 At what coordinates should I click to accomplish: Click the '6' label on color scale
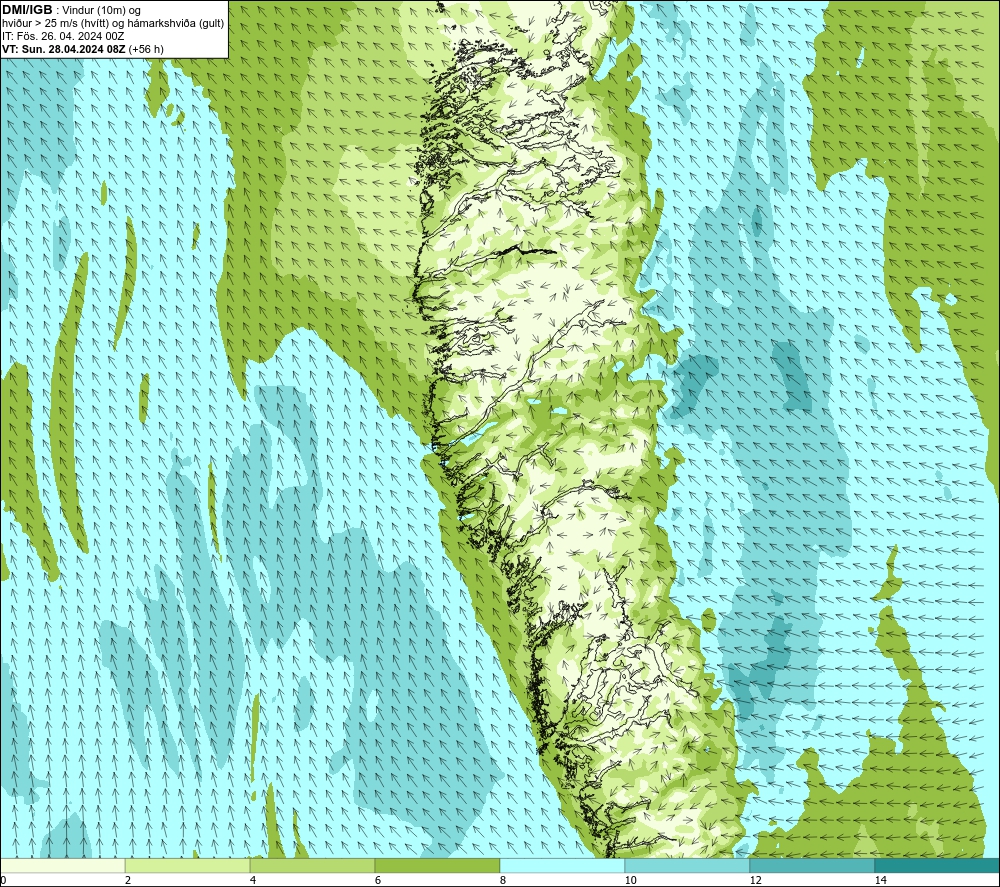point(378,880)
